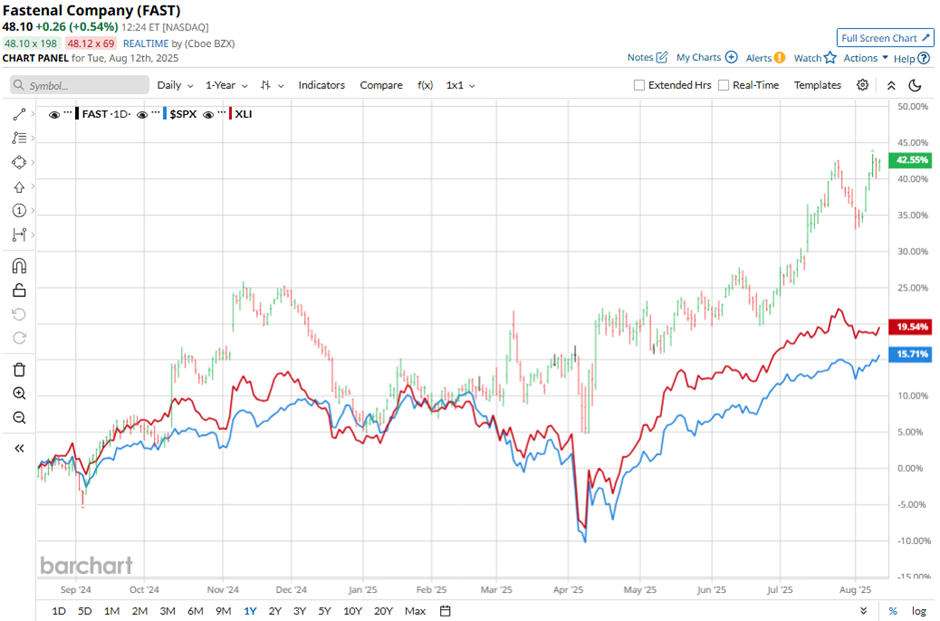Hide the $SPX comparison line
The height and width of the screenshot is (621, 940).
coord(142,114)
